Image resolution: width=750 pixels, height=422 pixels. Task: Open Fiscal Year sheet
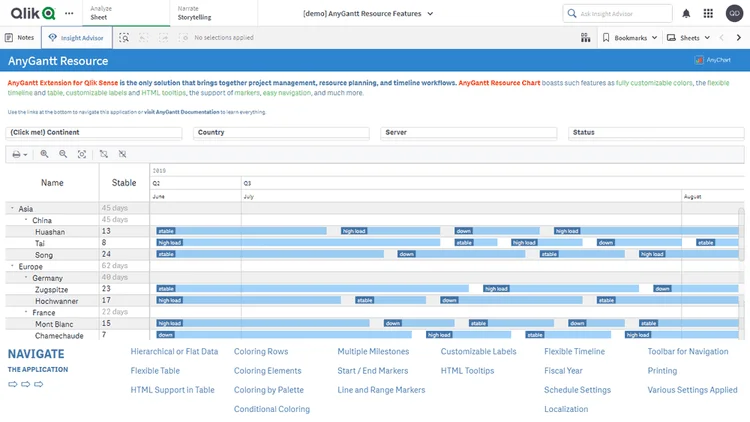[563, 371]
